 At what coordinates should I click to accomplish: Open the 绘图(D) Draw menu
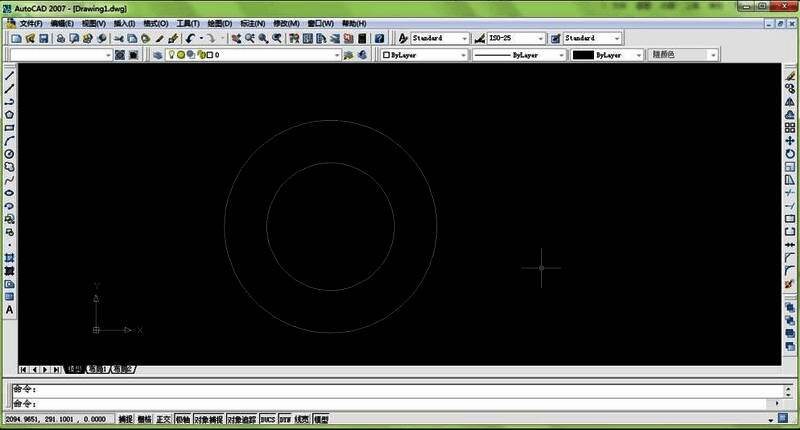[x=220, y=22]
